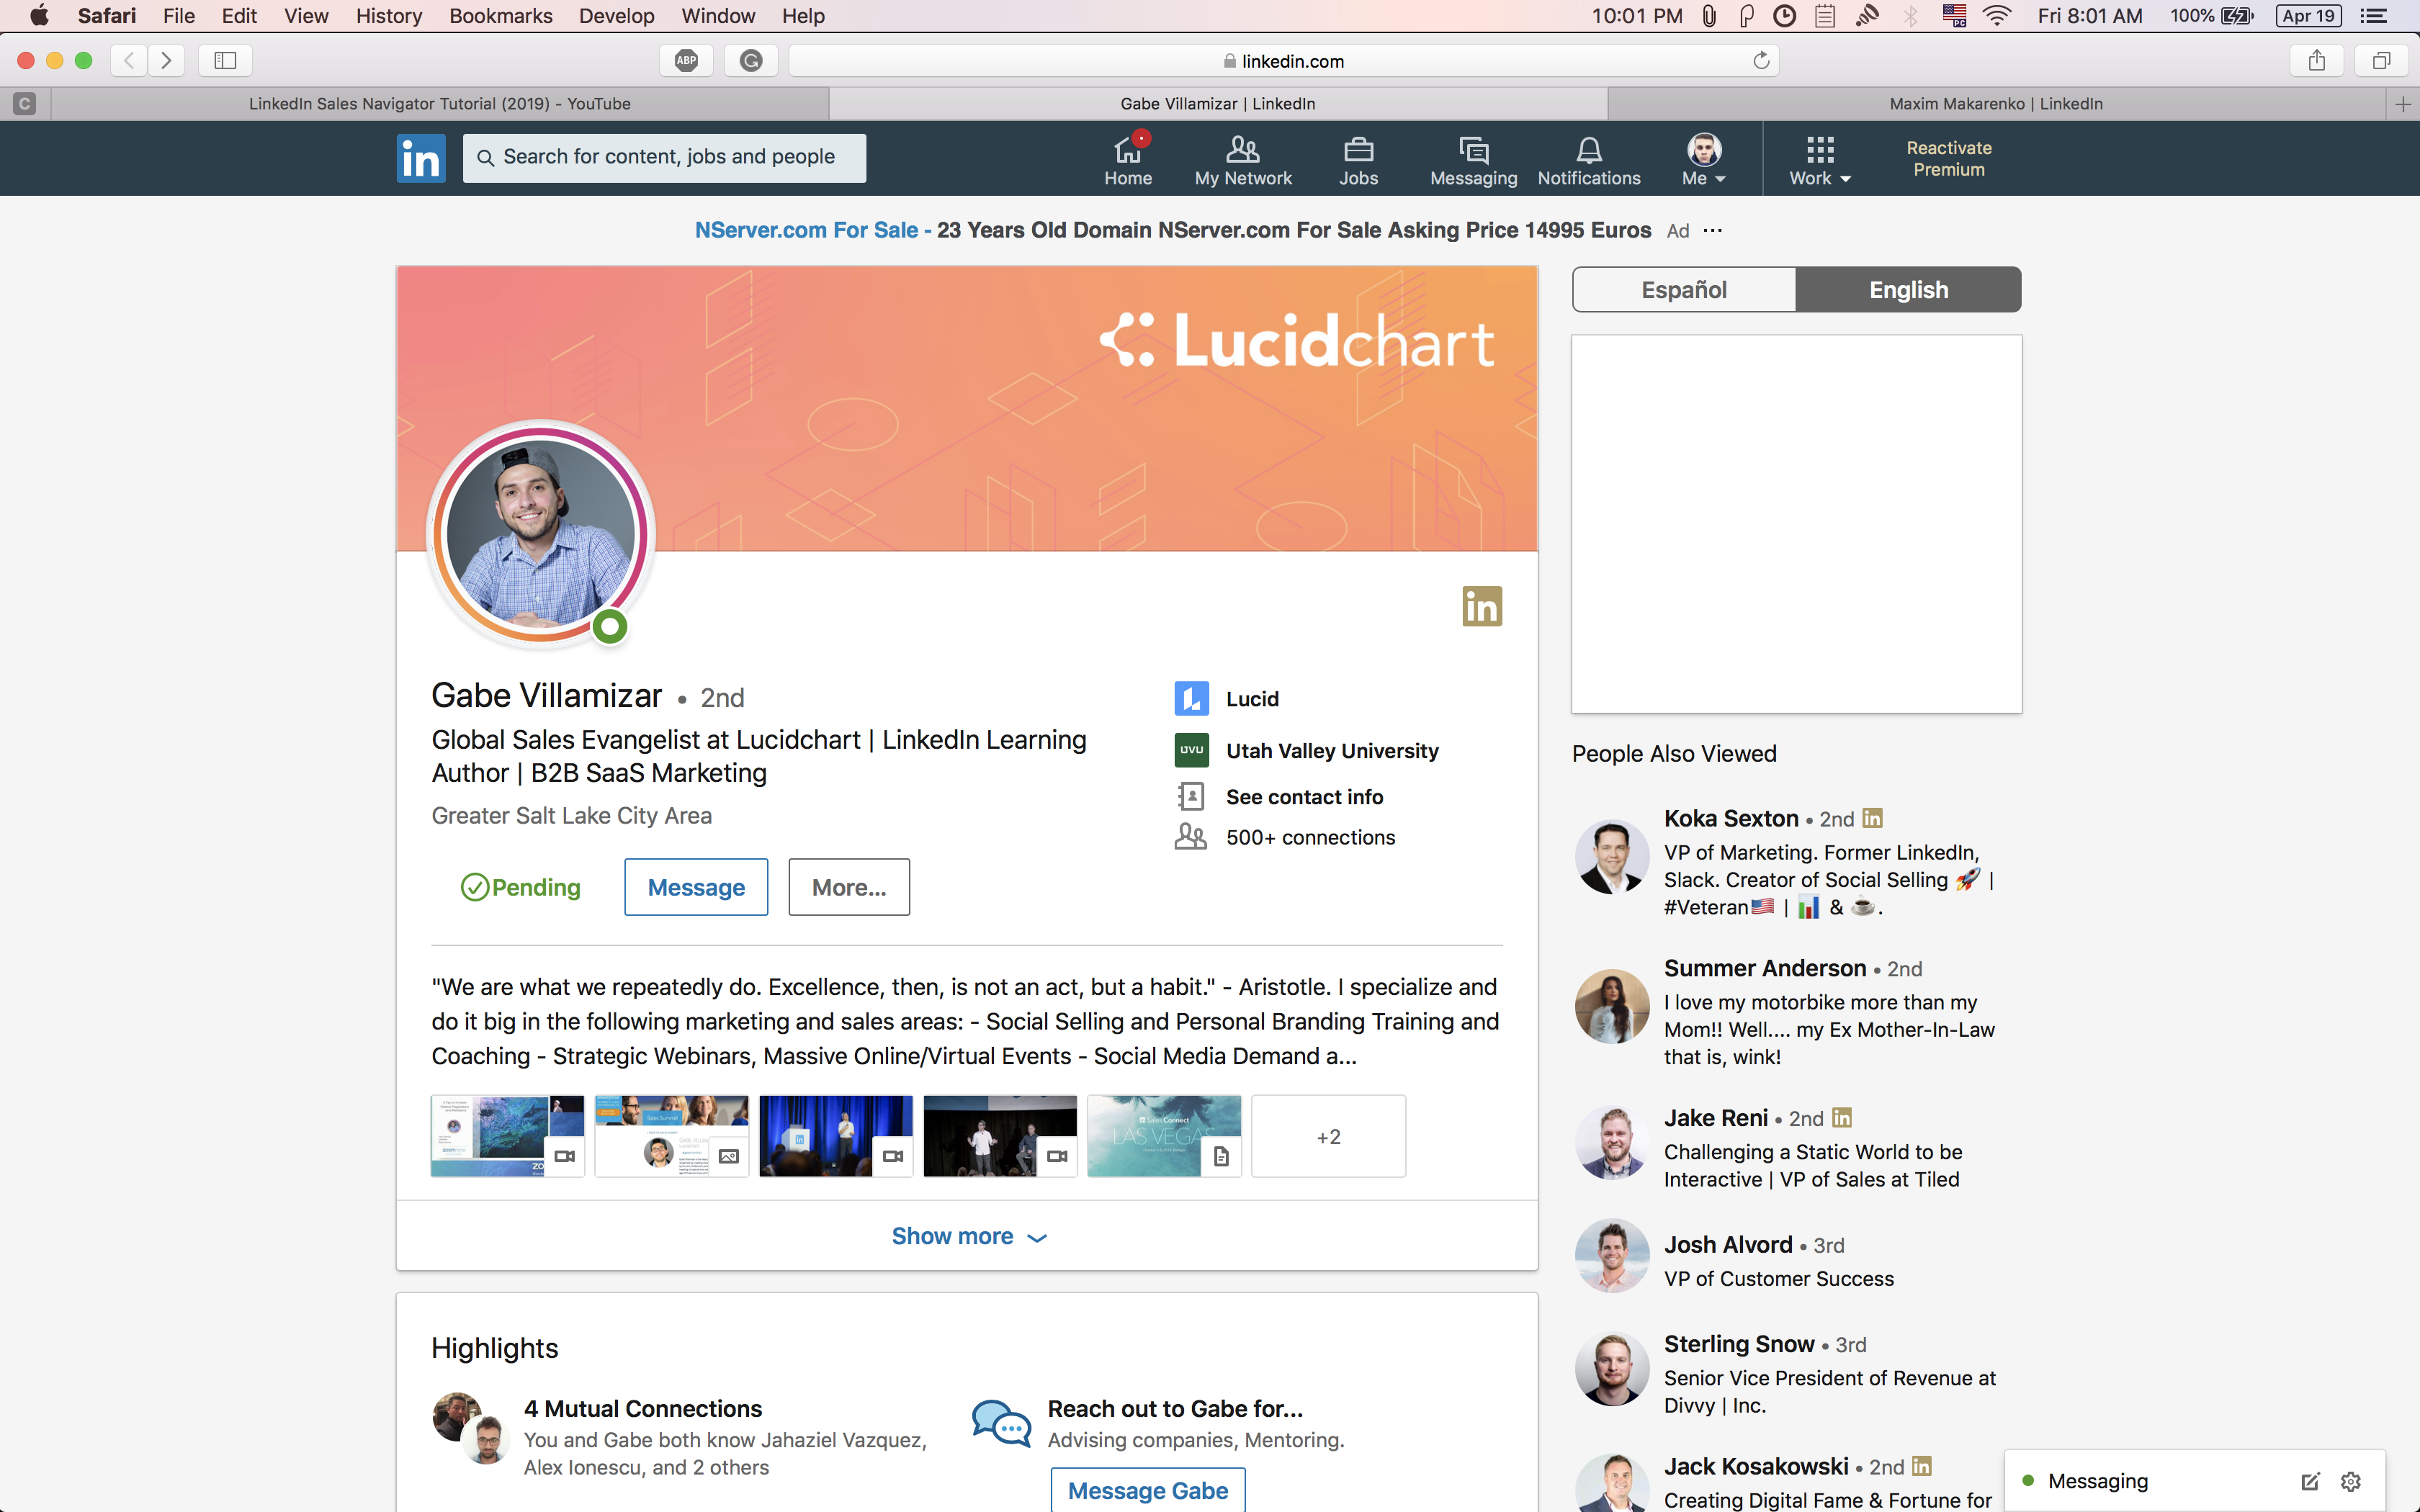This screenshot has width=2420, height=1512.
Task: Toggle the Safari sidebar icon
Action: (225, 61)
